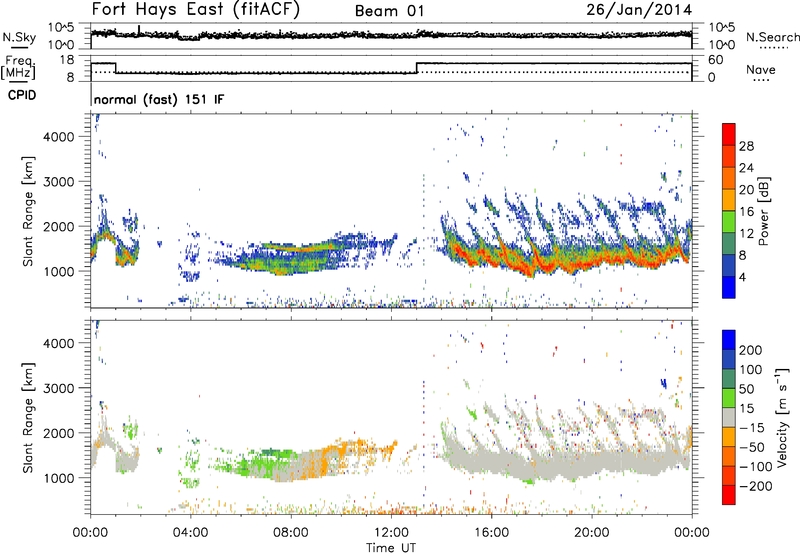Click the date '26/Jan/2014'
Image resolution: width=800 pixels, height=554 pixels.
click(x=639, y=10)
